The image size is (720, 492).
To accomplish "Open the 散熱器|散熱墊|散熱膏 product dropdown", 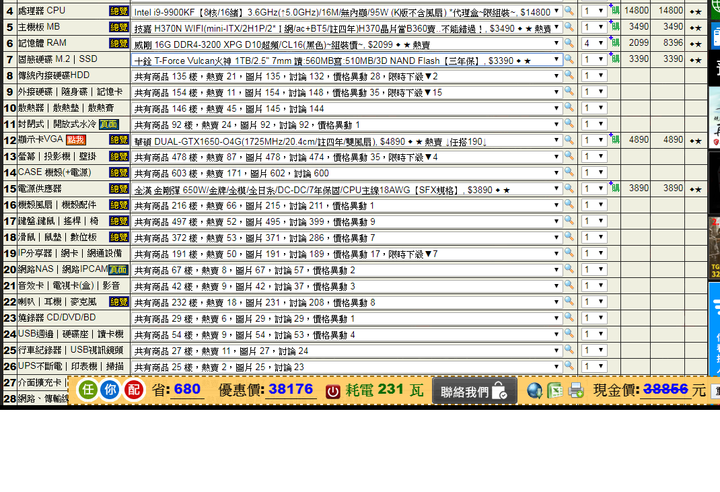I will pyautogui.click(x=347, y=108).
